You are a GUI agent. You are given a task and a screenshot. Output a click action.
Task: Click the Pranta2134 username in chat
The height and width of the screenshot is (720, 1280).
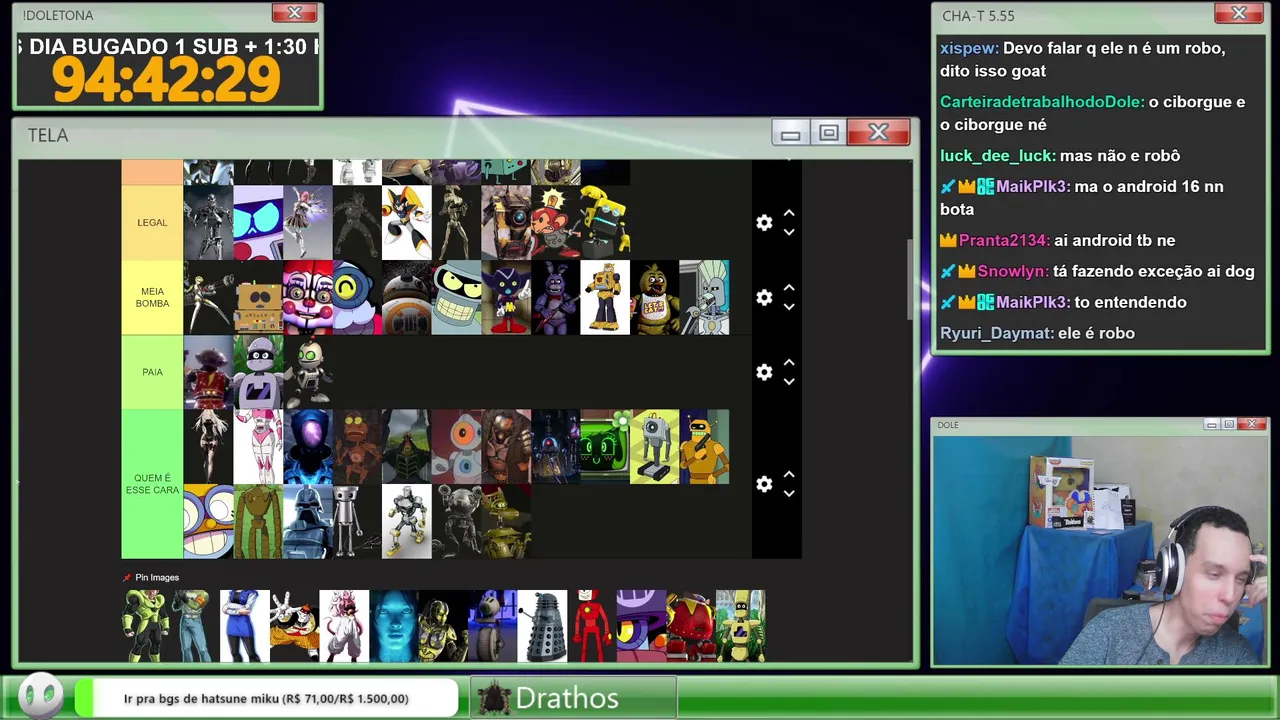click(x=1004, y=241)
